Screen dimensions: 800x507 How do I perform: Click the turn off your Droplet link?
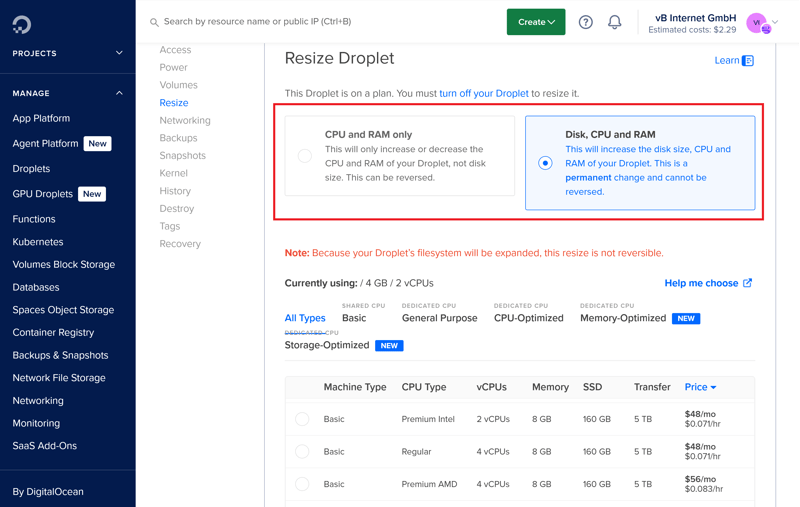pyautogui.click(x=484, y=93)
